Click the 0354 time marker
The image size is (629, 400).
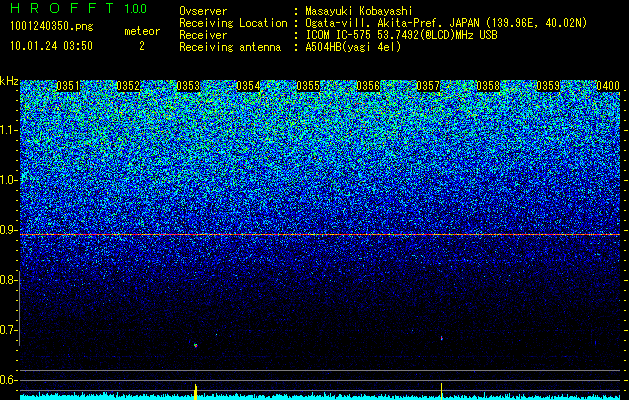click(x=248, y=86)
